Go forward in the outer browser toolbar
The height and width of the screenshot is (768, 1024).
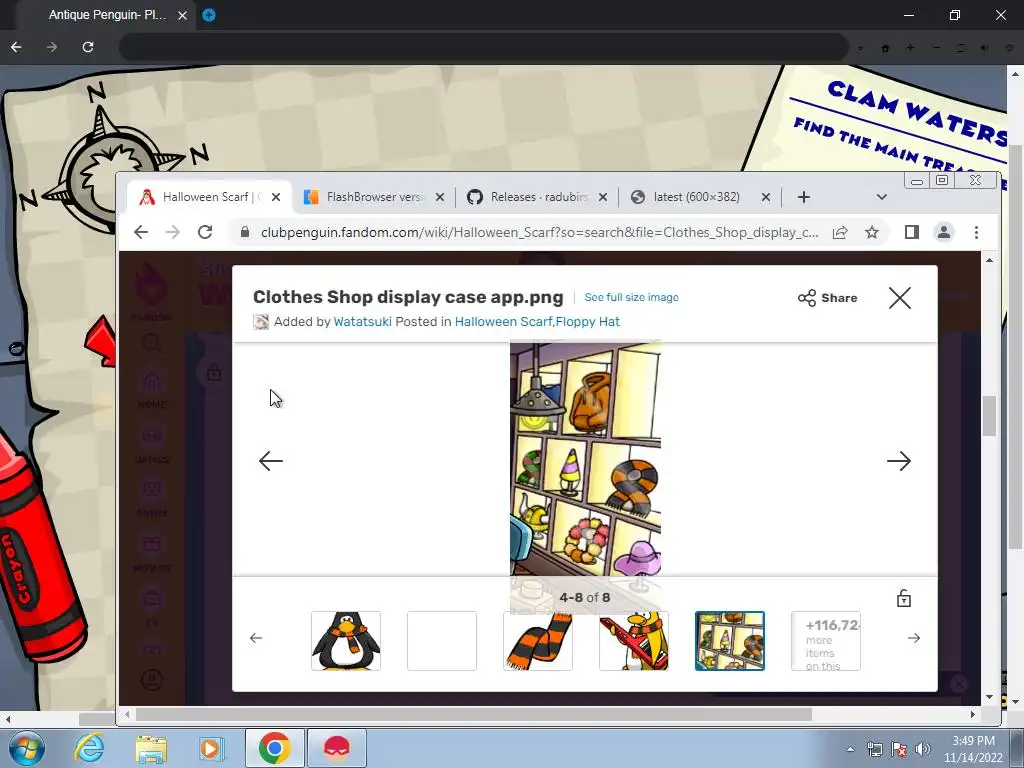tap(52, 47)
